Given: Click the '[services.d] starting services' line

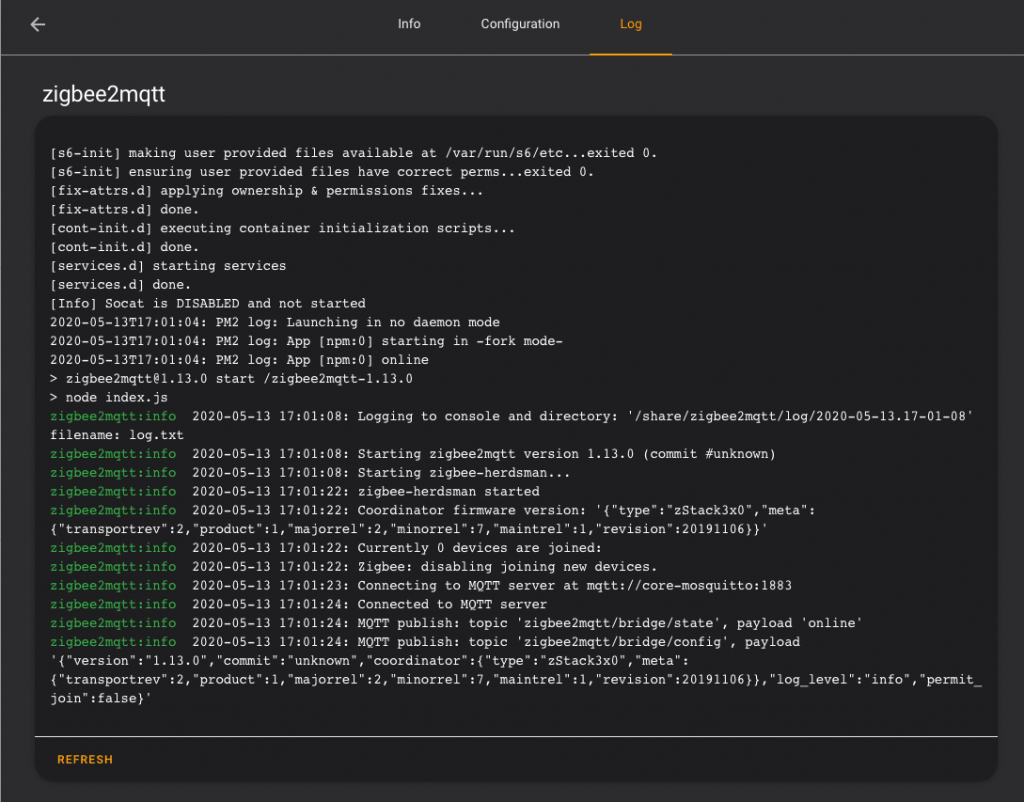Looking at the screenshot, I should (168, 266).
